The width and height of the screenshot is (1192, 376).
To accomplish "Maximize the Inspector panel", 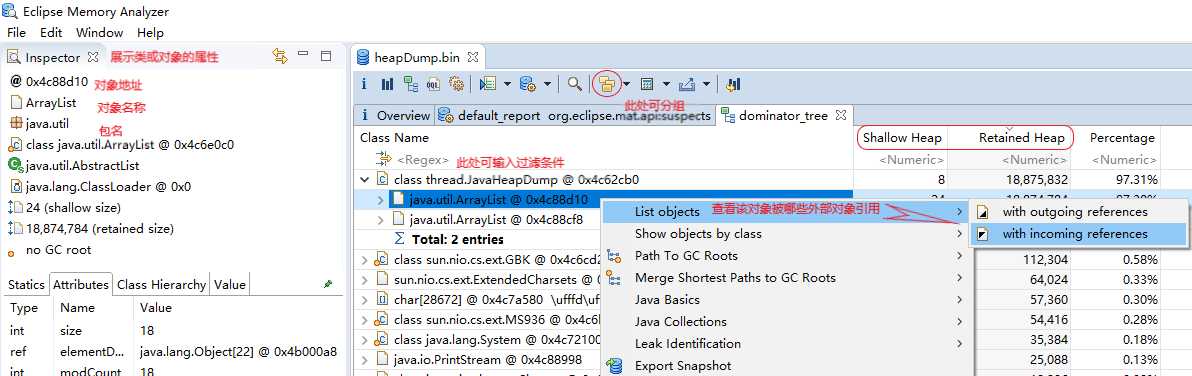I will pos(326,55).
